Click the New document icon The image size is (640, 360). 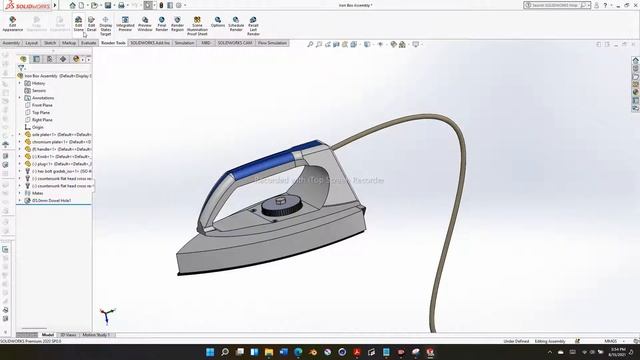pyautogui.click(x=82, y=5)
